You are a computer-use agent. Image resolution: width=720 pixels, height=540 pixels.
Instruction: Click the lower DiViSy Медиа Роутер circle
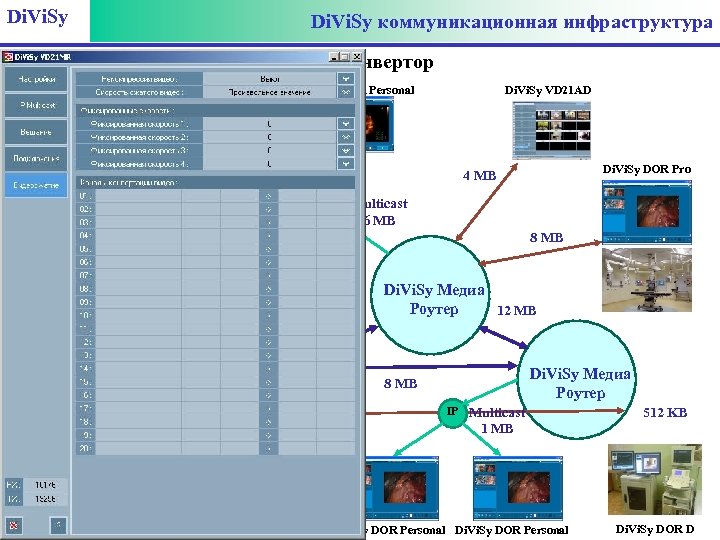tap(577, 379)
